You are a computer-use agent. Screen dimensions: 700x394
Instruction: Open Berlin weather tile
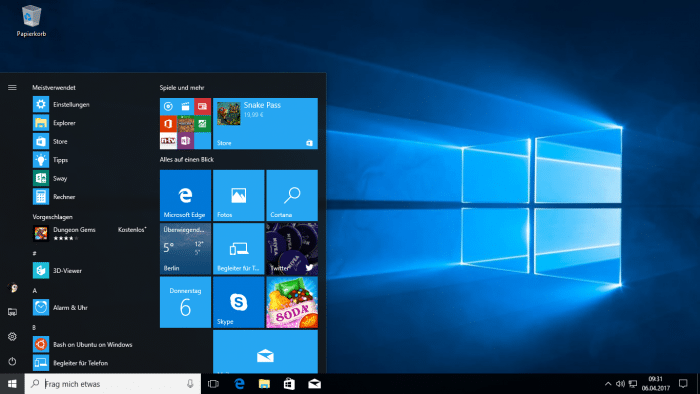185,249
